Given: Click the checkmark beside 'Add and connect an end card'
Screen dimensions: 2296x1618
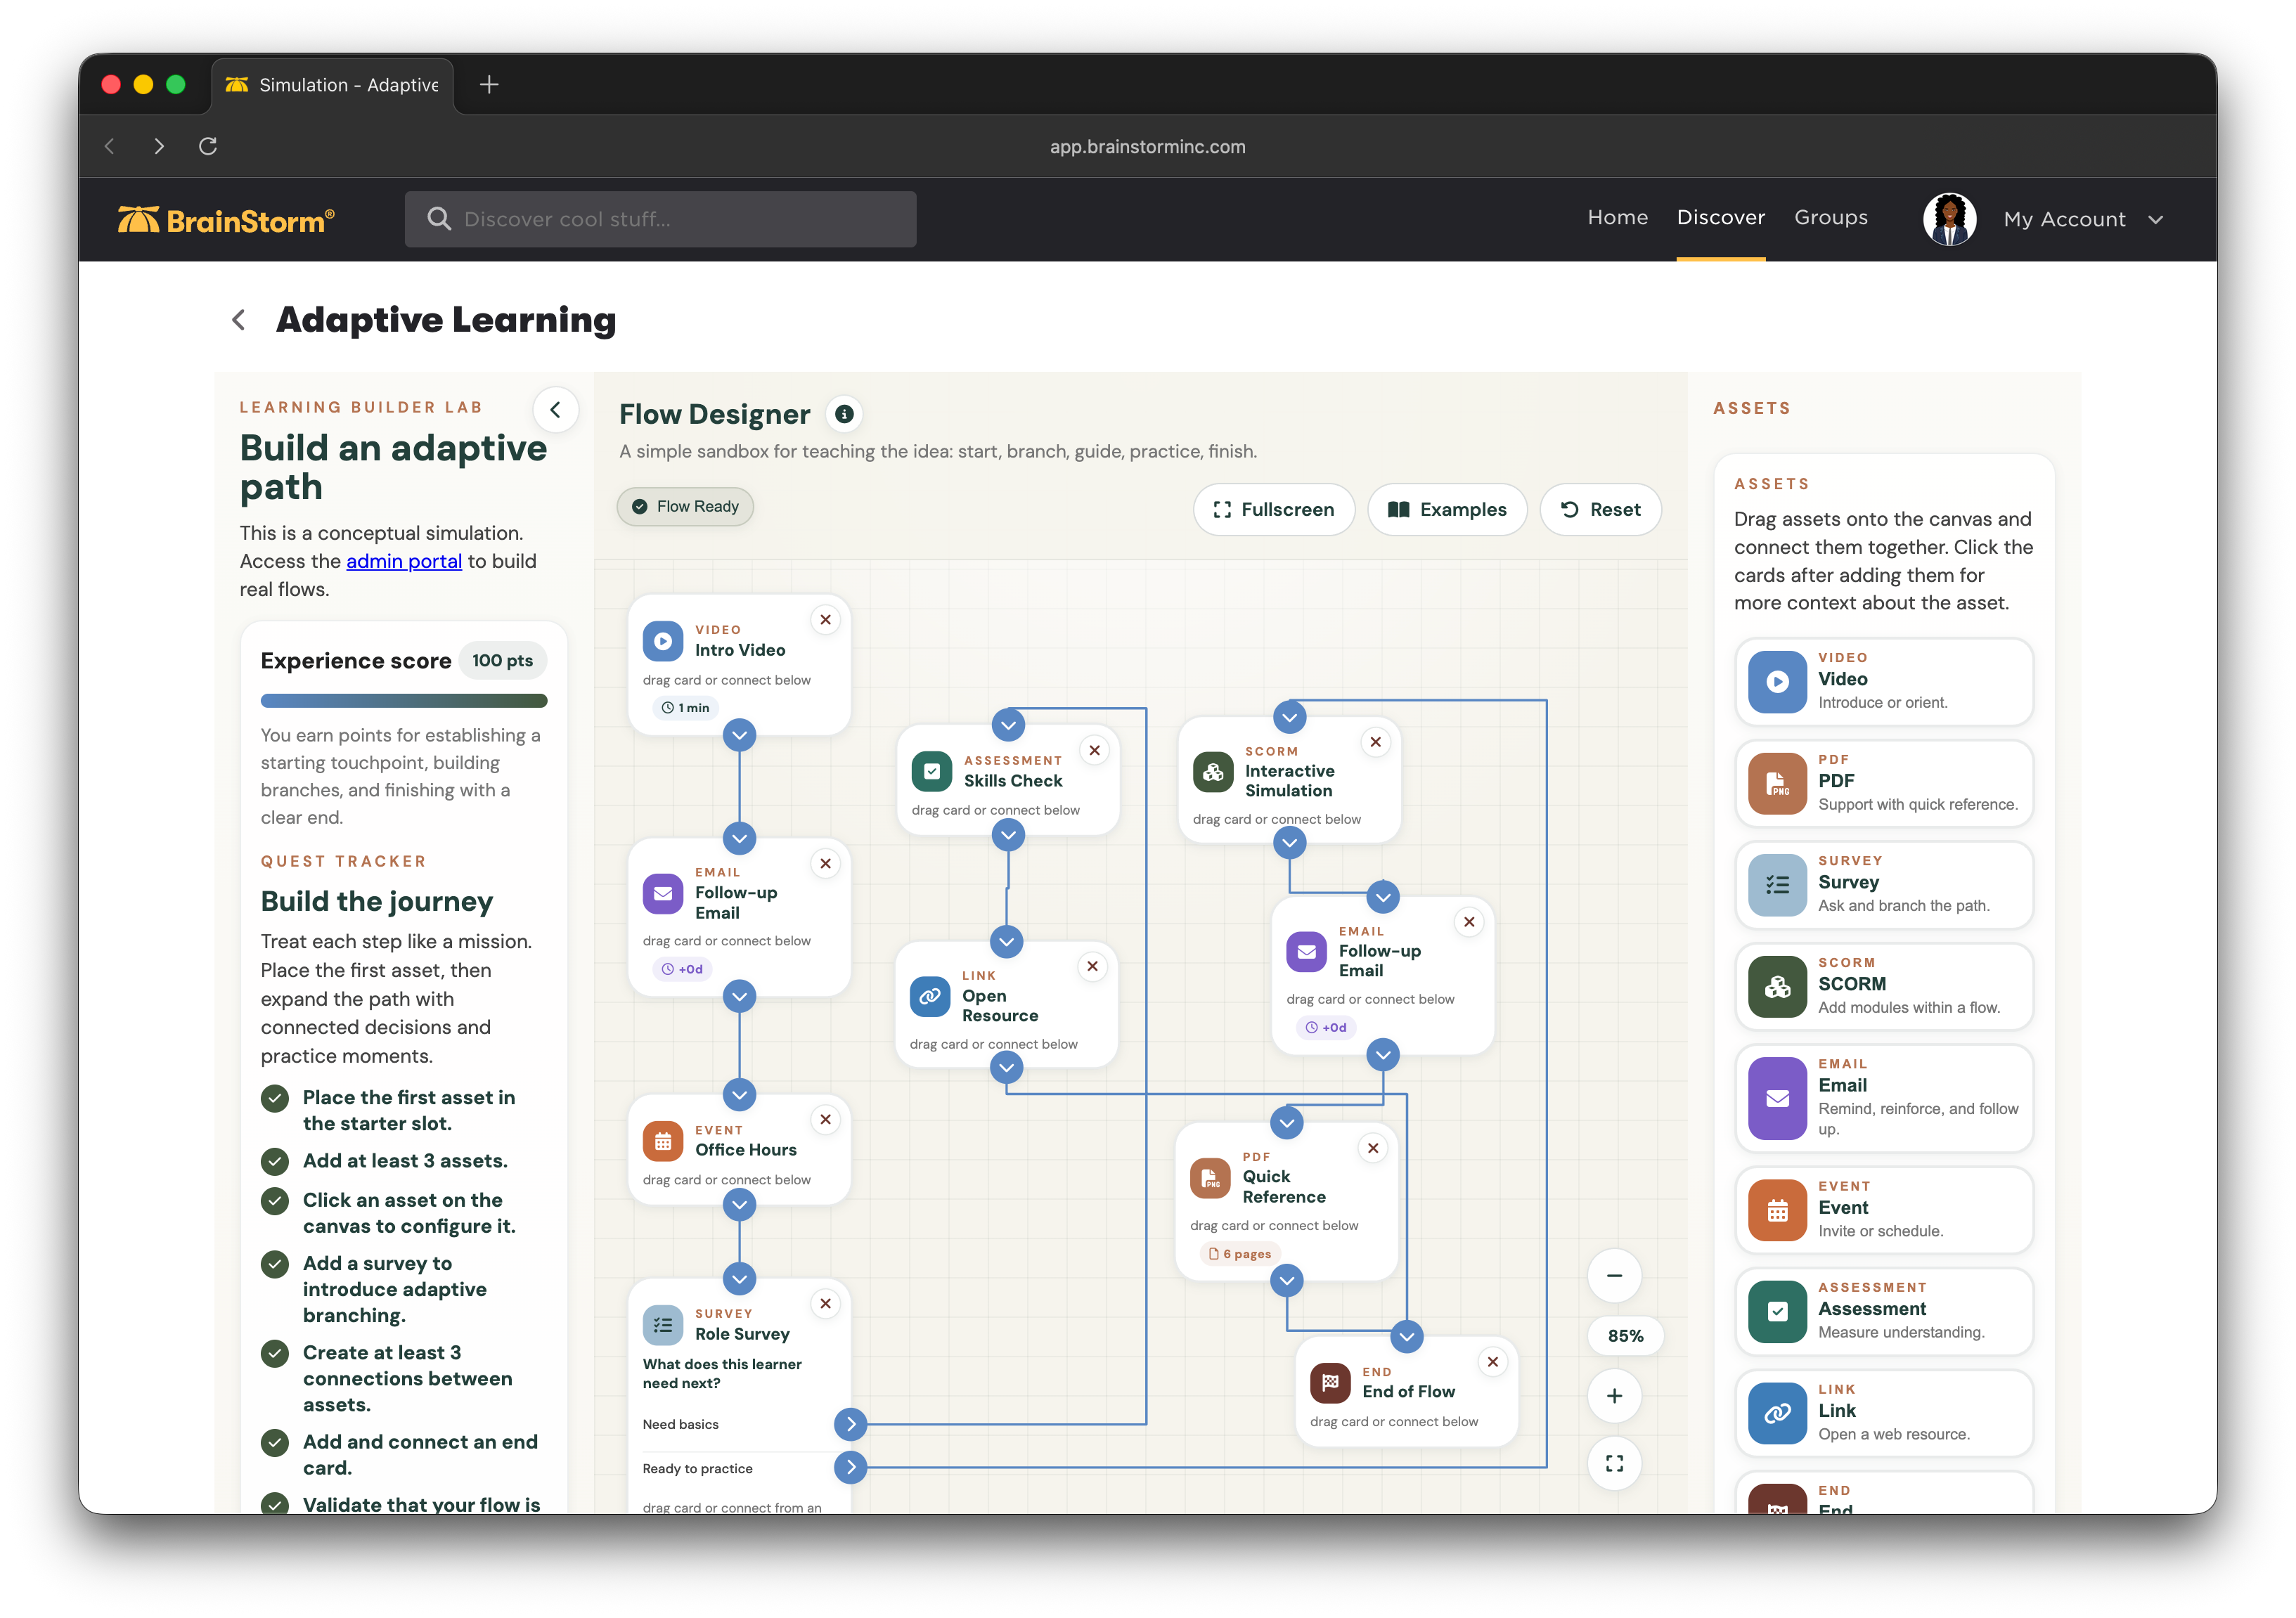Looking at the screenshot, I should point(275,1443).
